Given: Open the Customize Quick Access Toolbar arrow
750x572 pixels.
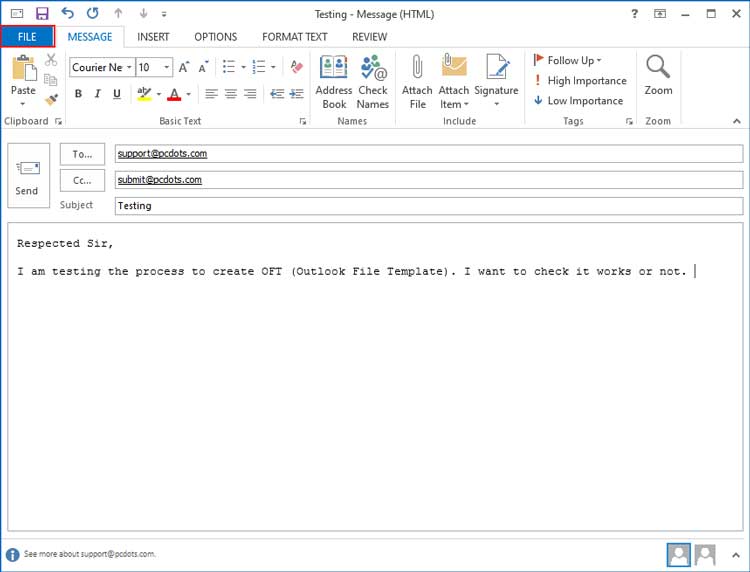Looking at the screenshot, I should tap(164, 14).
